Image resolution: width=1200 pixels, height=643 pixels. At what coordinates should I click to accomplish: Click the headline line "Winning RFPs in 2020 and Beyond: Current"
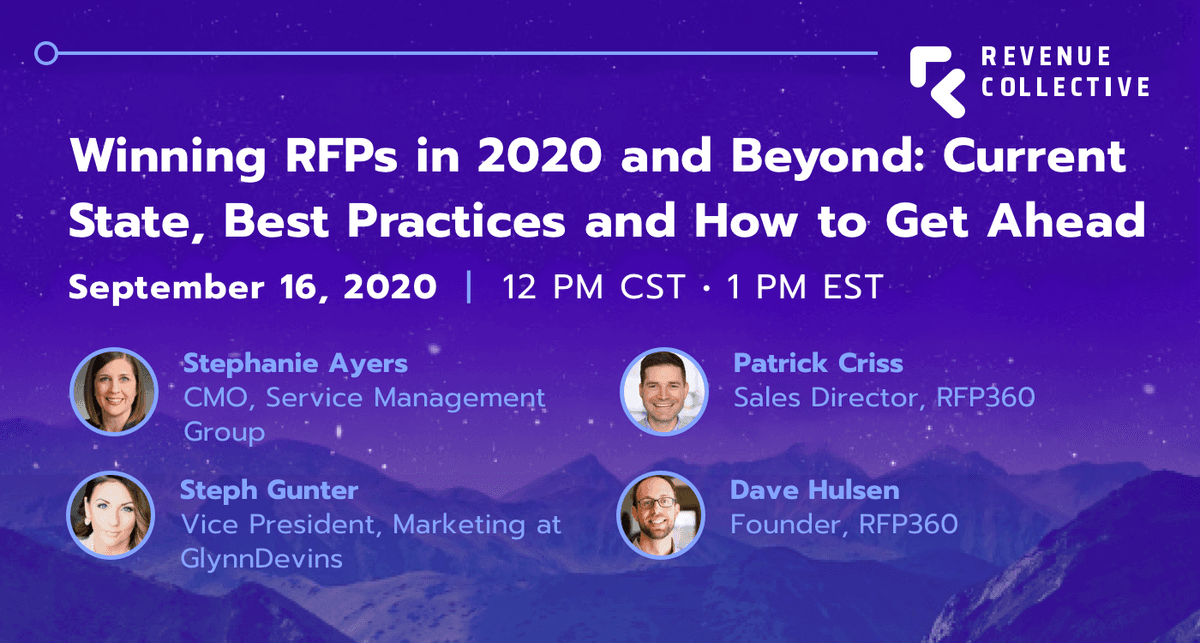coord(597,156)
